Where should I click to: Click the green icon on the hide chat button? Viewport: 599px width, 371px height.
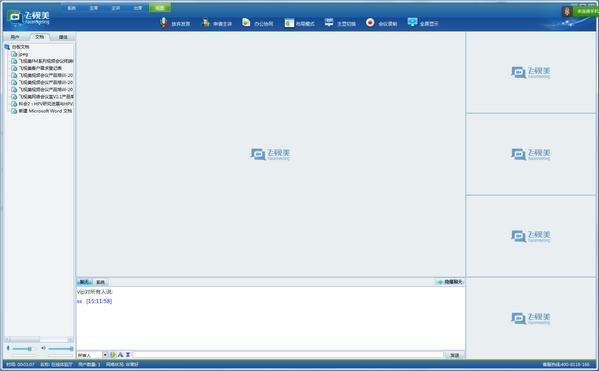pos(440,282)
